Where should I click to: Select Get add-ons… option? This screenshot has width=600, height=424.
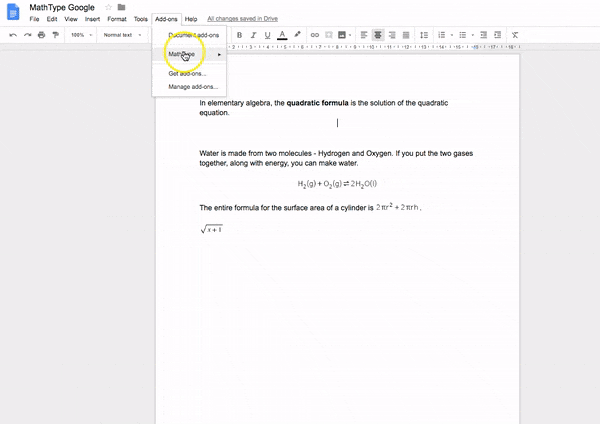coord(189,73)
